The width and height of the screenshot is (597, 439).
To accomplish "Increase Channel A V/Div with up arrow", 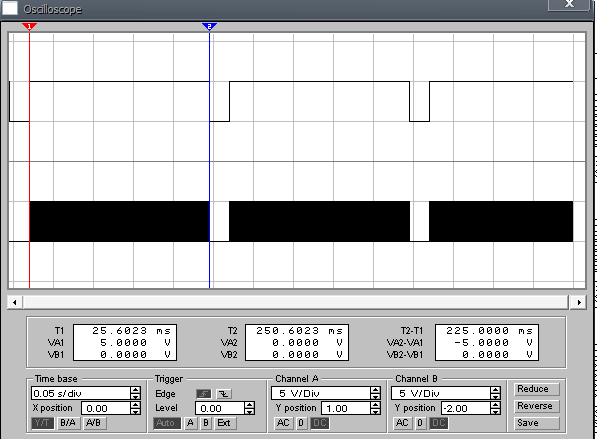I will pos(375,390).
